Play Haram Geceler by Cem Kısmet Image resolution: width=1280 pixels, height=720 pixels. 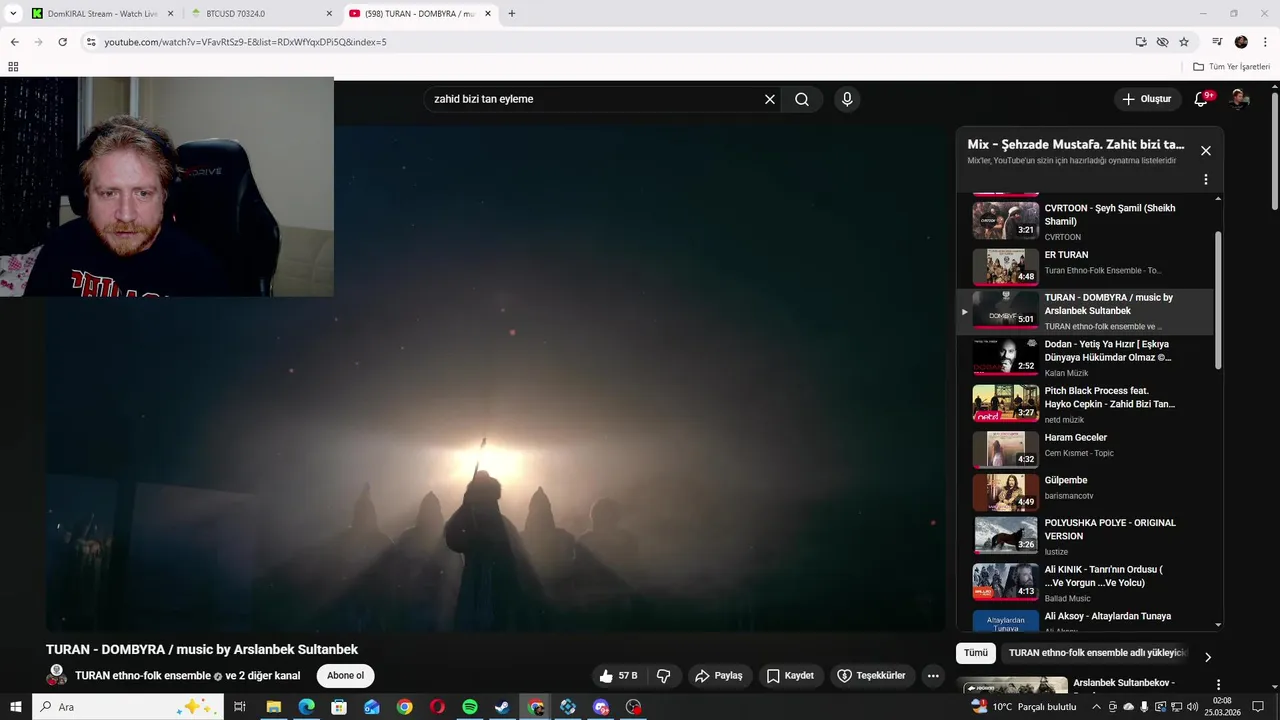1085,450
